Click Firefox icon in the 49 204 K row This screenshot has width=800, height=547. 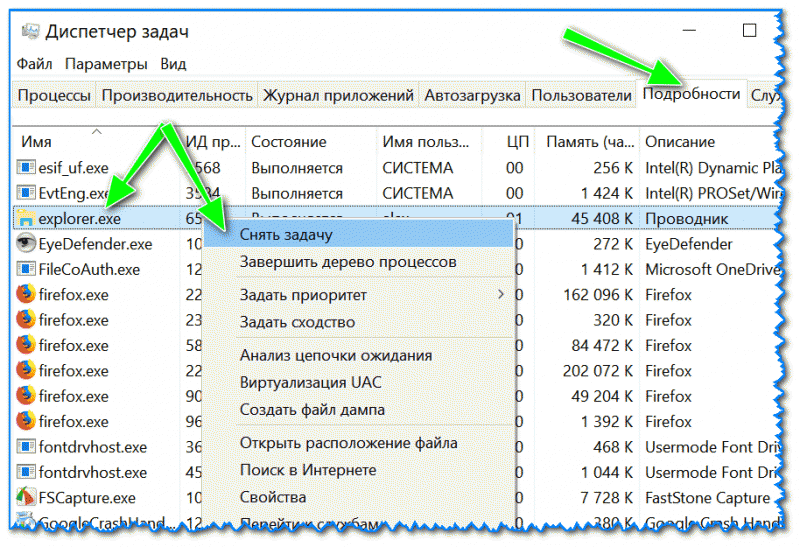(26, 395)
